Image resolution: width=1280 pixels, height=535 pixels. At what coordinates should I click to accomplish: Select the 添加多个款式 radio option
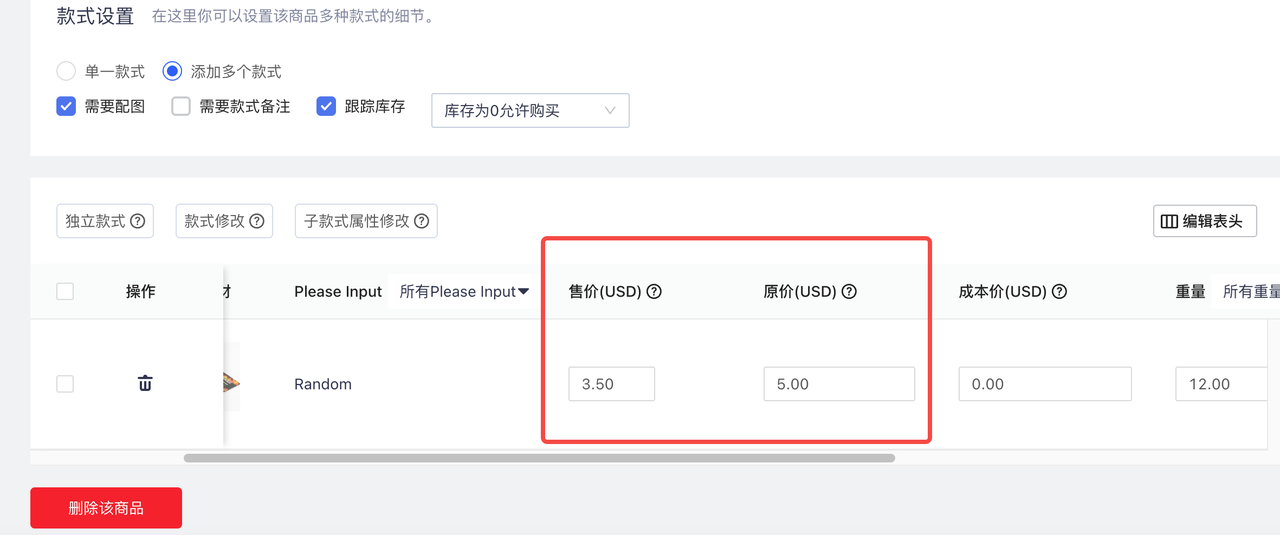[172, 71]
